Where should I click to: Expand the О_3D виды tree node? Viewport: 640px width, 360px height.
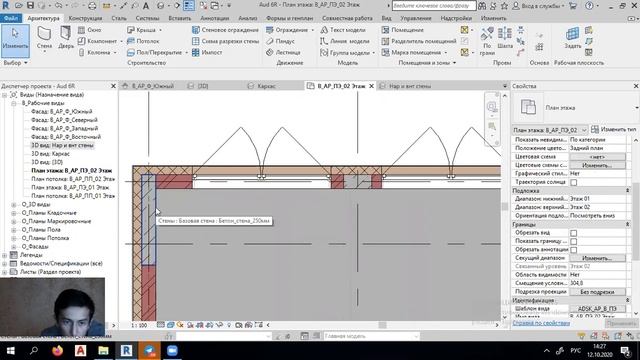pyautogui.click(x=14, y=204)
